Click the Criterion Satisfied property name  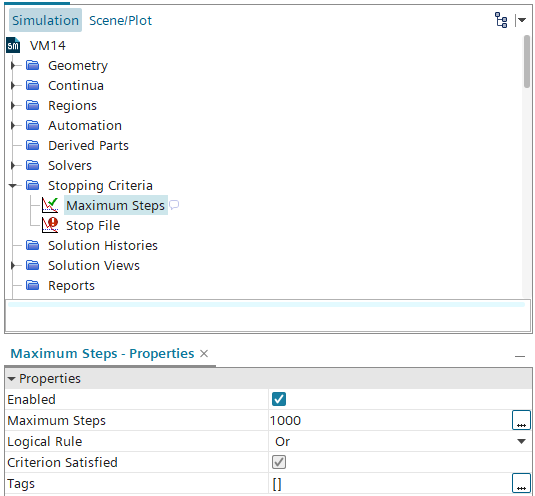(x=62, y=463)
